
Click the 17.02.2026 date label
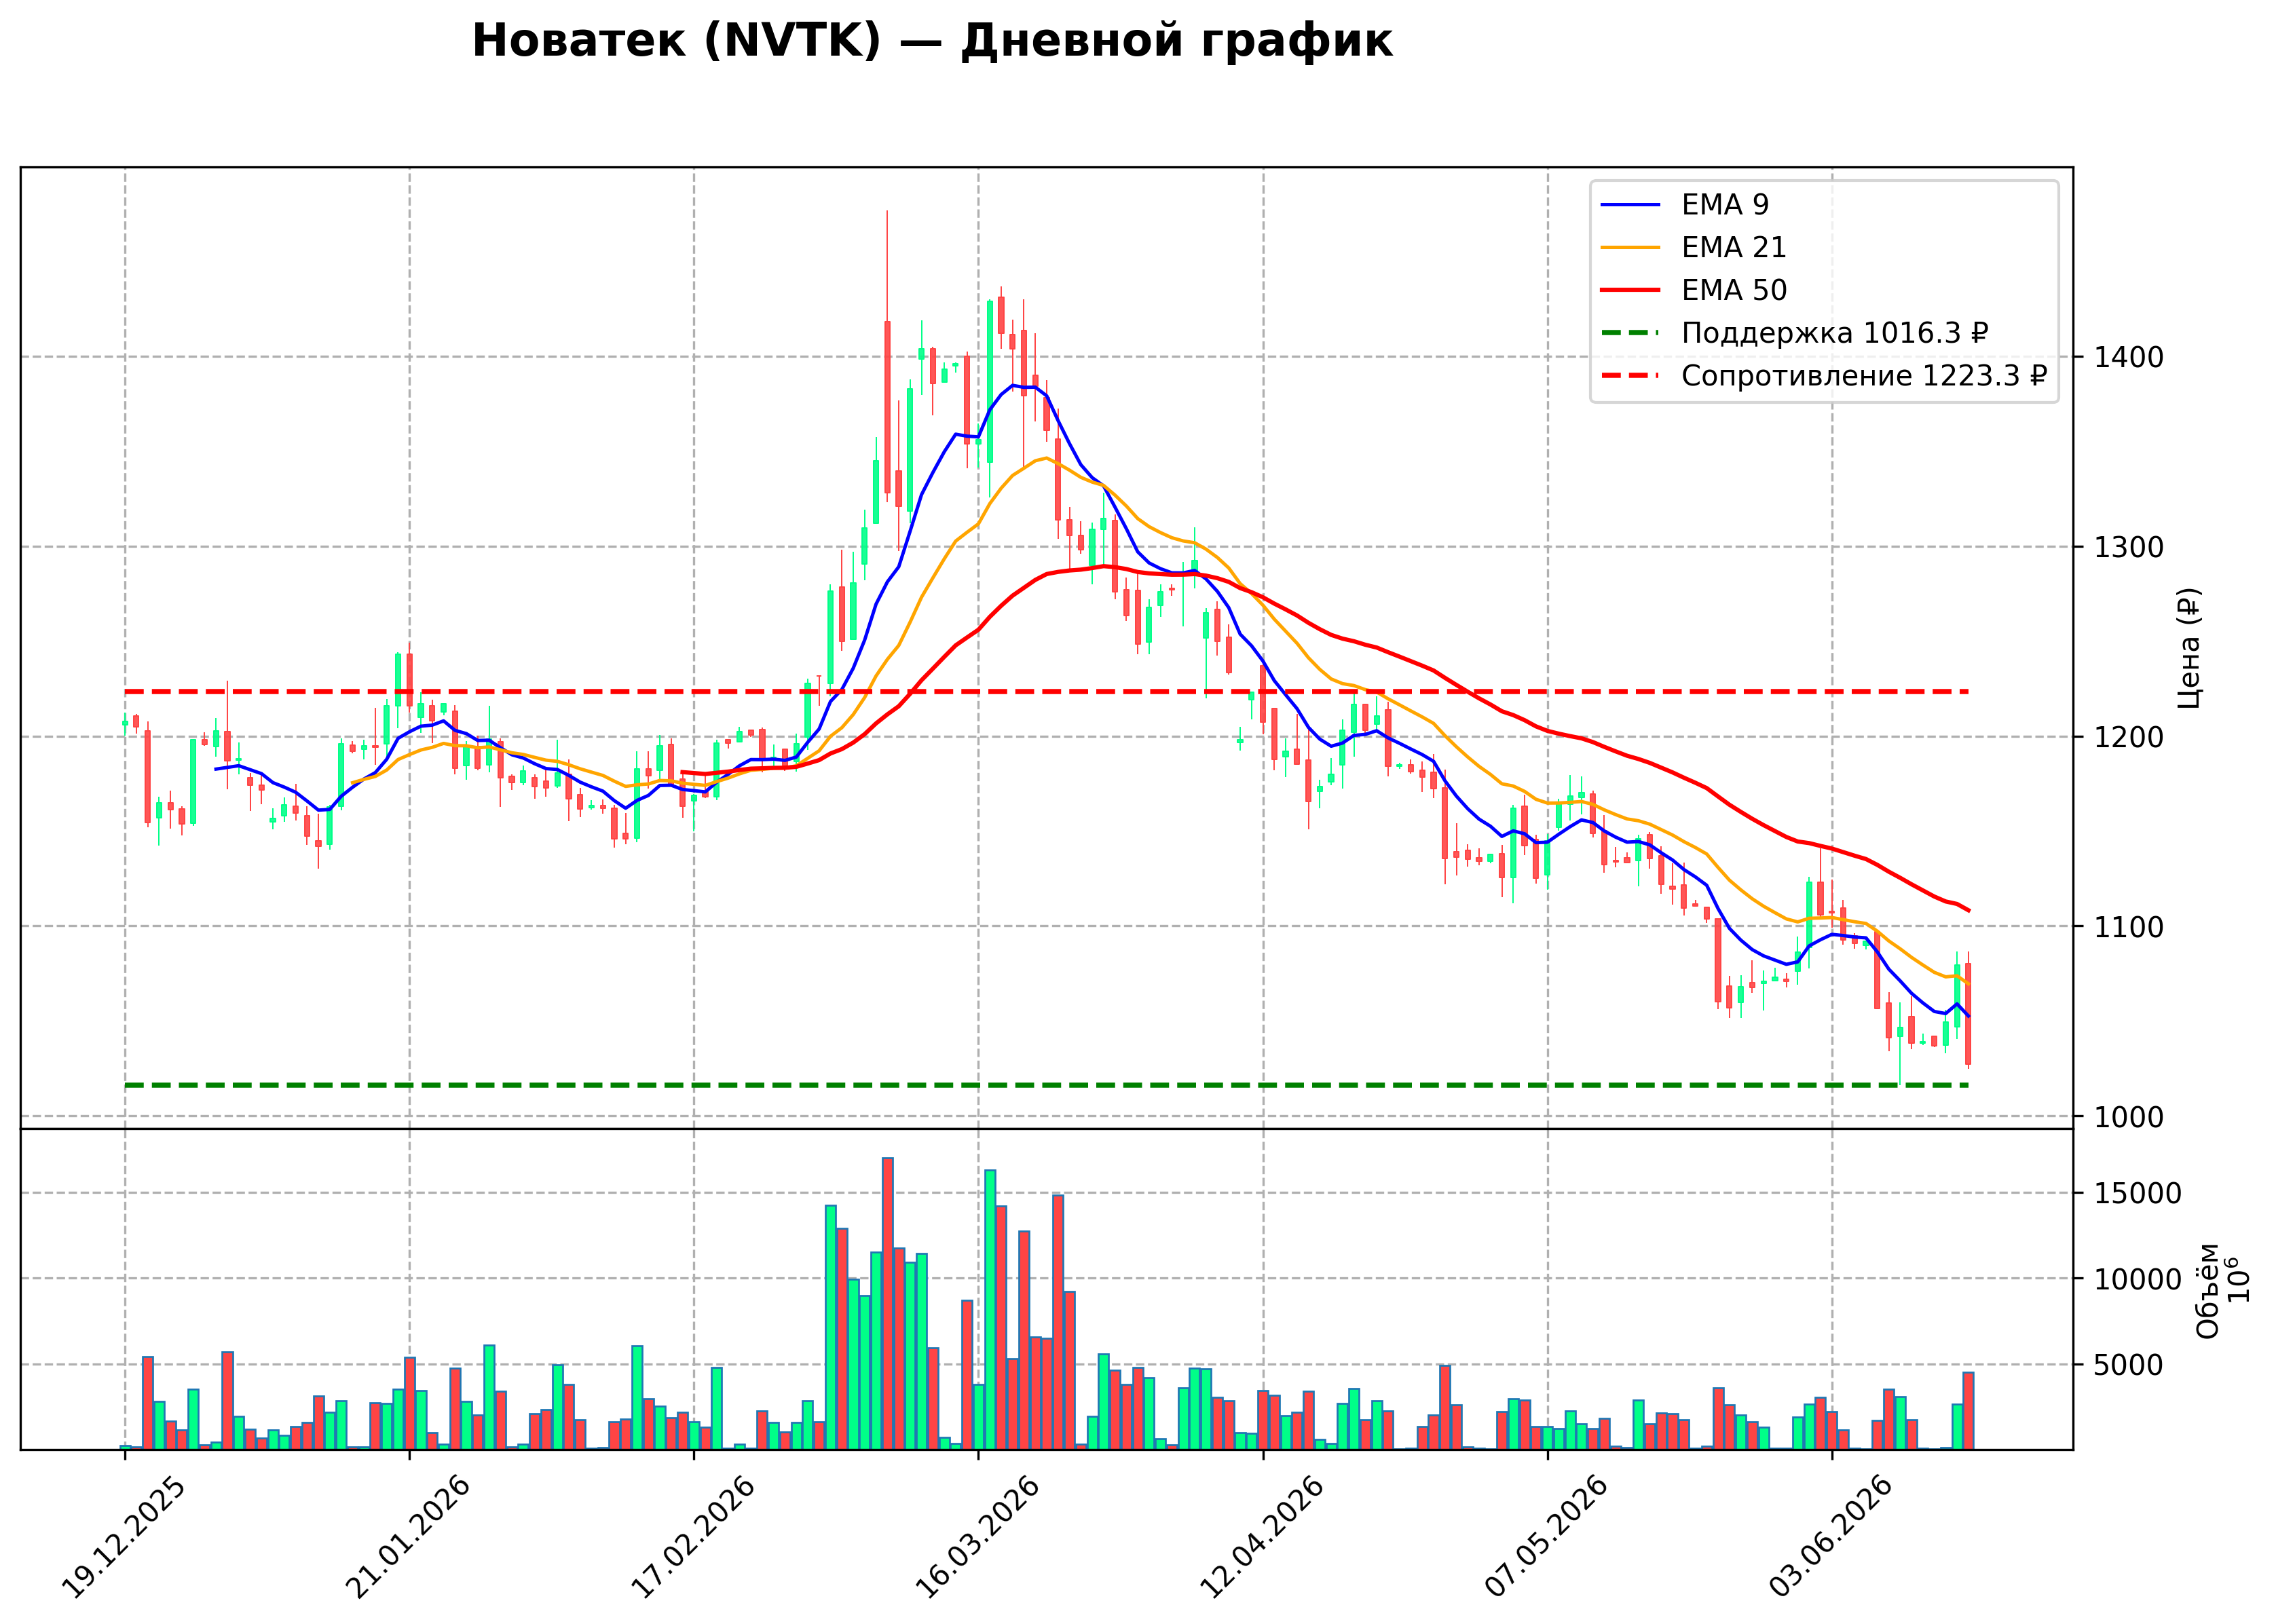coord(692,1538)
